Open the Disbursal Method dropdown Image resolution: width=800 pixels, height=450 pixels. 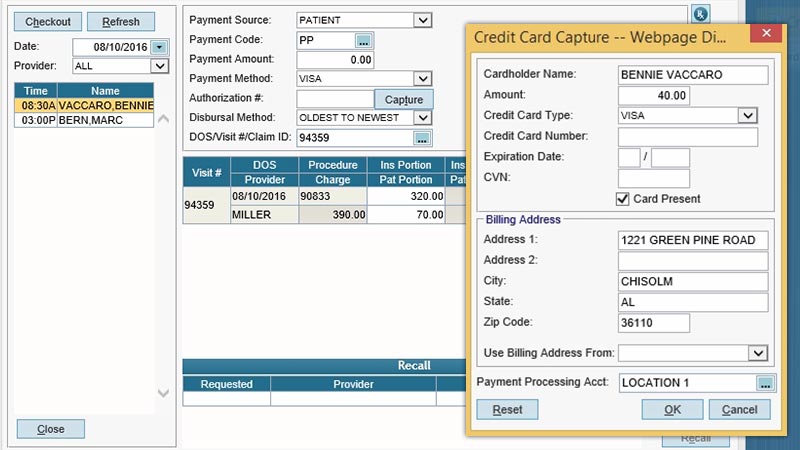(422, 118)
